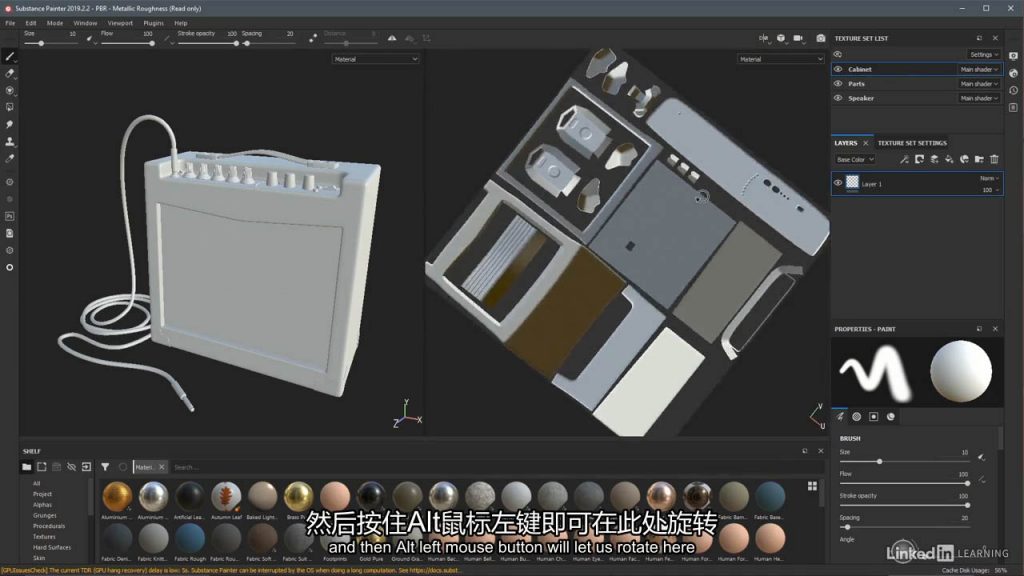Switch to the Texture Set Settings tab

pos(912,143)
